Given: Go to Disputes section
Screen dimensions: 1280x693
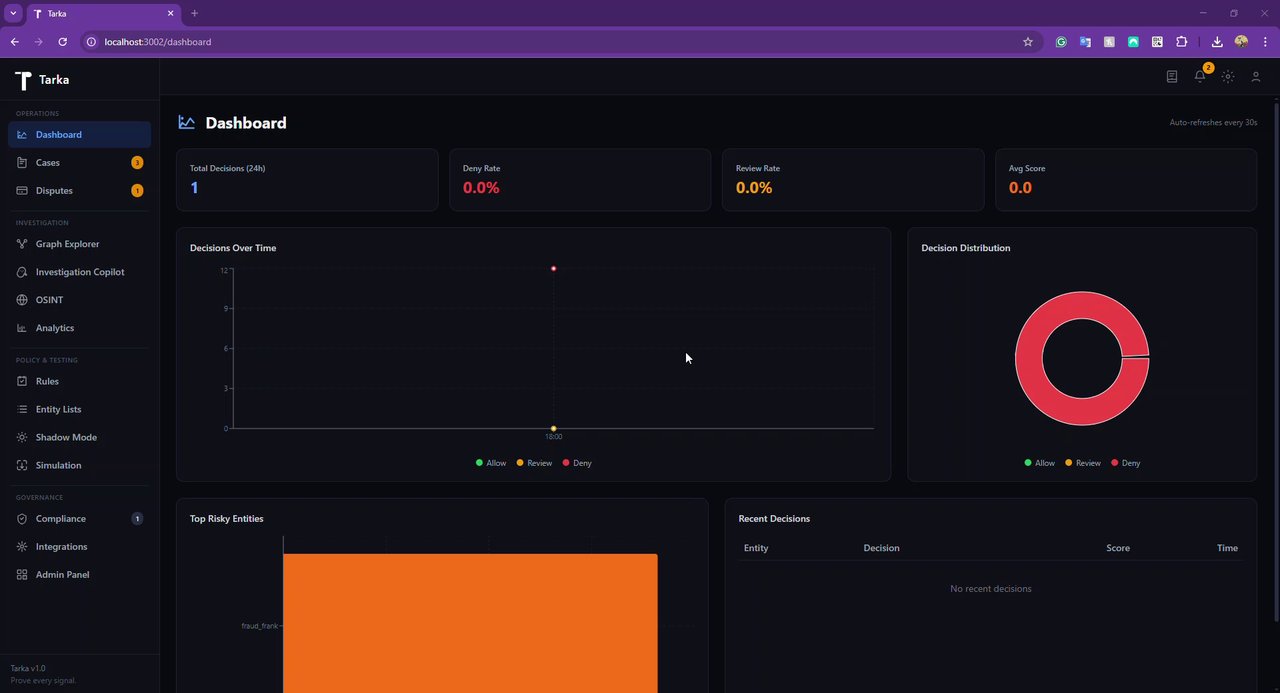Looking at the screenshot, I should [x=79, y=190].
